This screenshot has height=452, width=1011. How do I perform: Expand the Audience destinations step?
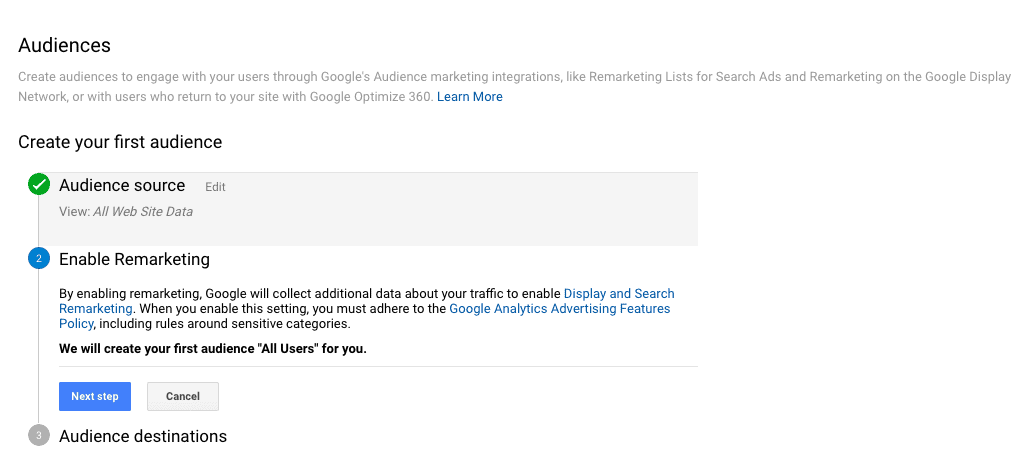coord(143,436)
